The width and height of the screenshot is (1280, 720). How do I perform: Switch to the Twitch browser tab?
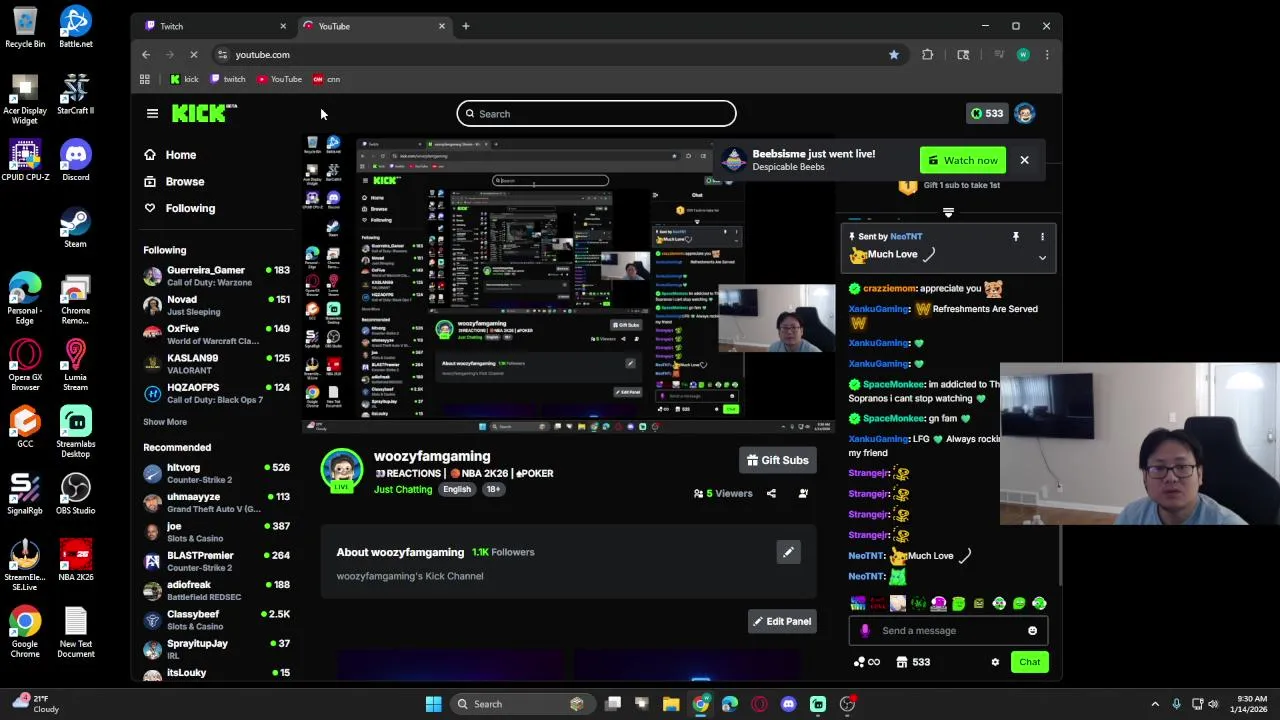213,26
